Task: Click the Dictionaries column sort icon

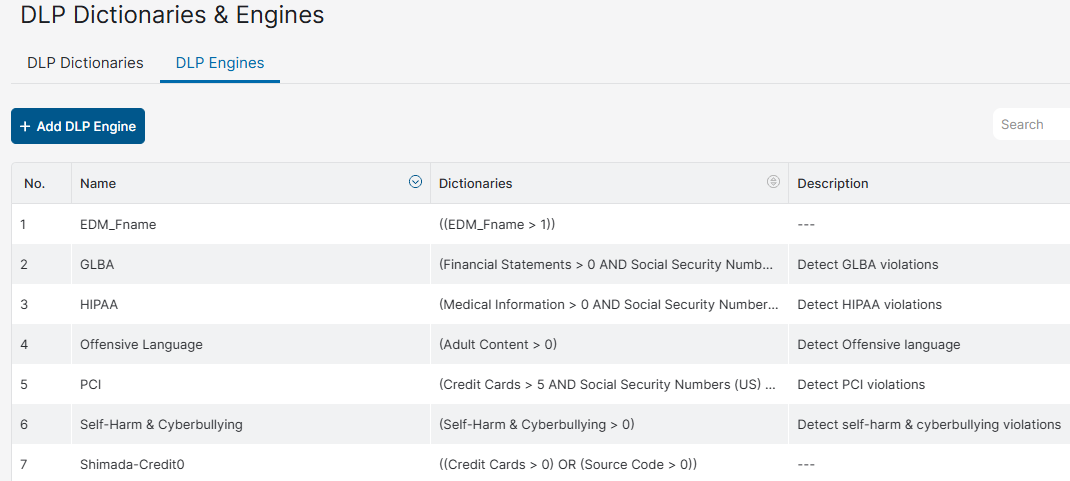Action: [x=773, y=181]
